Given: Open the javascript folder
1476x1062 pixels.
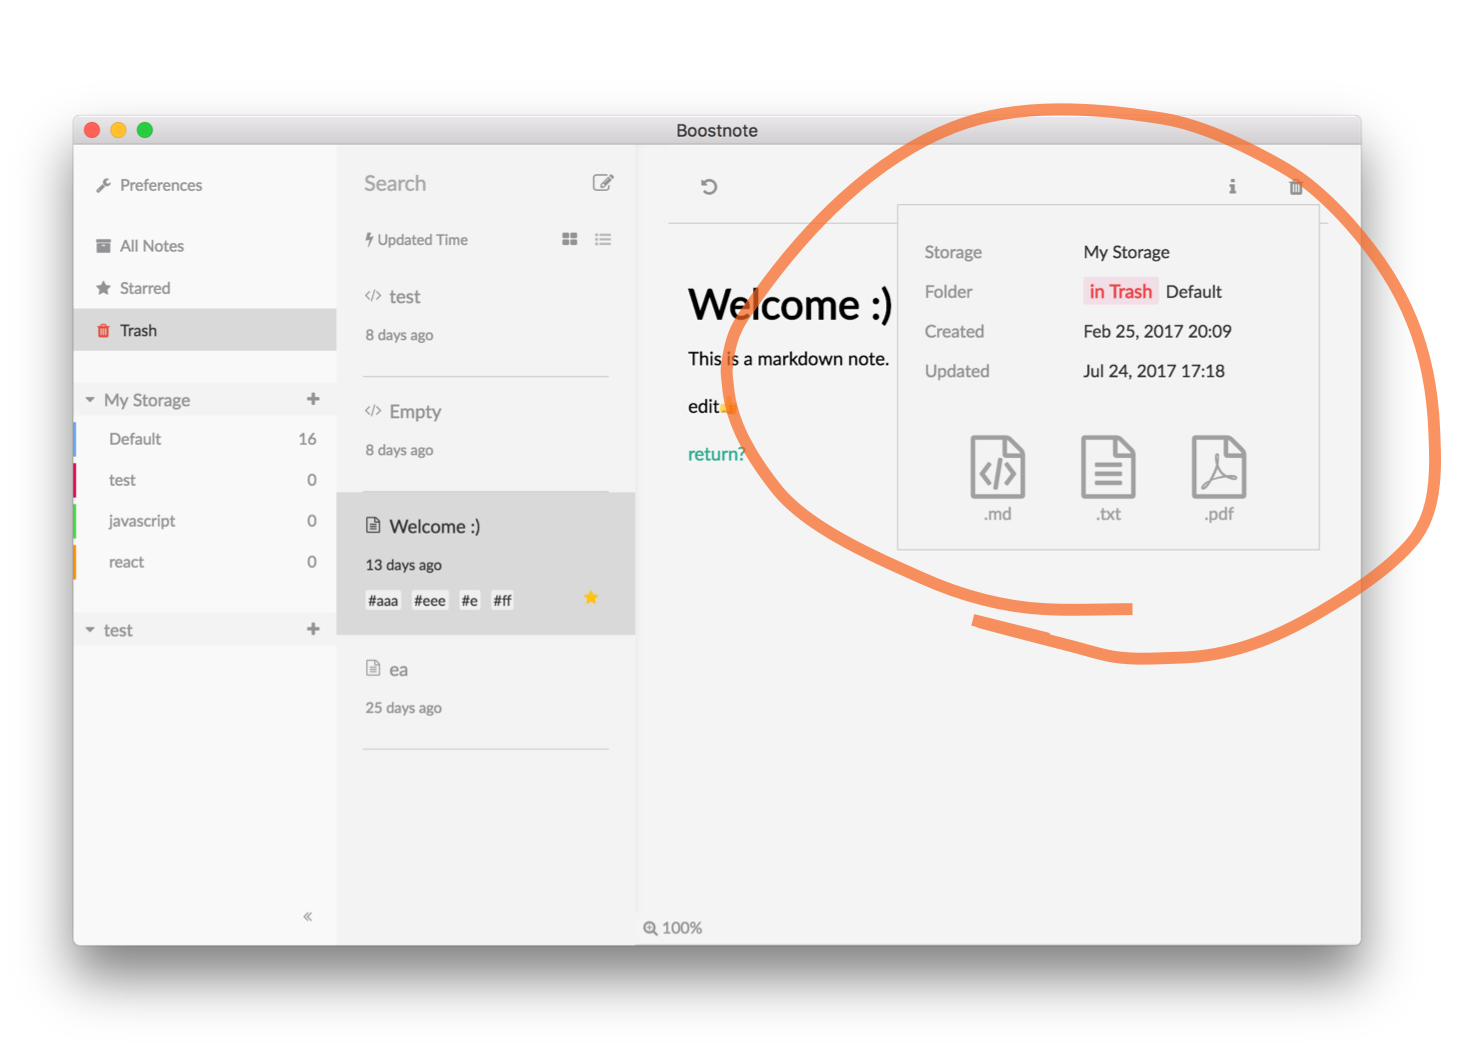Looking at the screenshot, I should (205, 521).
